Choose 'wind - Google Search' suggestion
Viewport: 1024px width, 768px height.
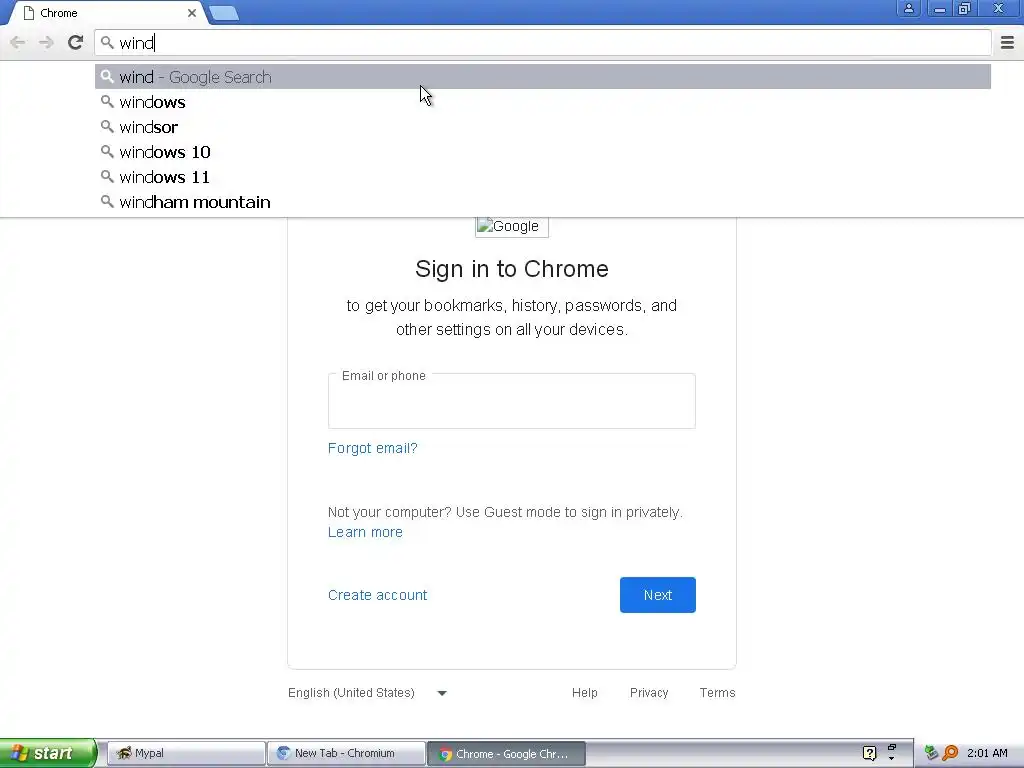point(543,77)
